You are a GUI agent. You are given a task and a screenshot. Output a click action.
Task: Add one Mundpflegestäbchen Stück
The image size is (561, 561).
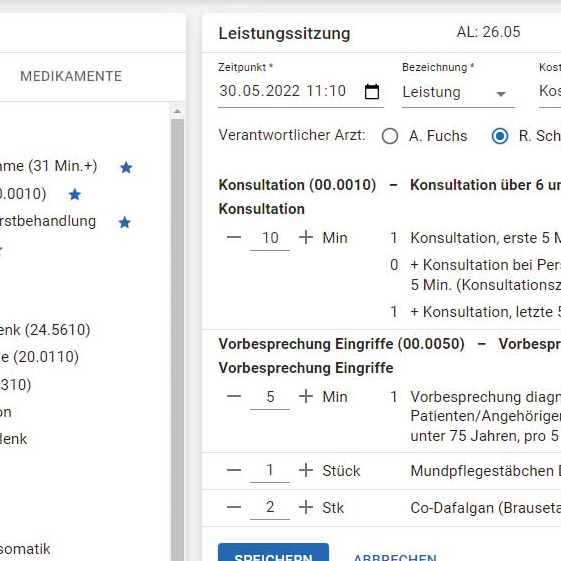click(306, 470)
